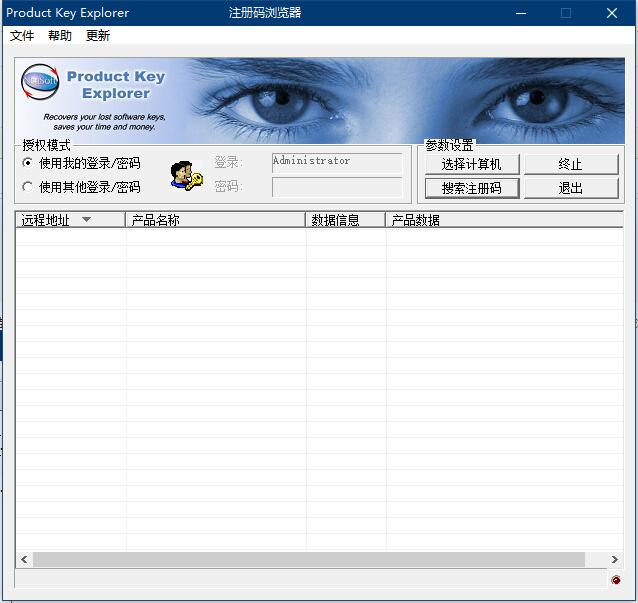This screenshot has width=638, height=603.
Task: Click the users with key icon
Action: pyautogui.click(x=186, y=175)
